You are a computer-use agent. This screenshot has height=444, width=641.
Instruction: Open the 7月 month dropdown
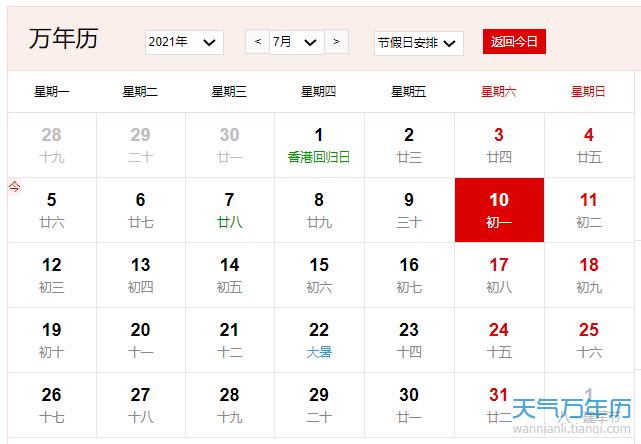point(296,42)
